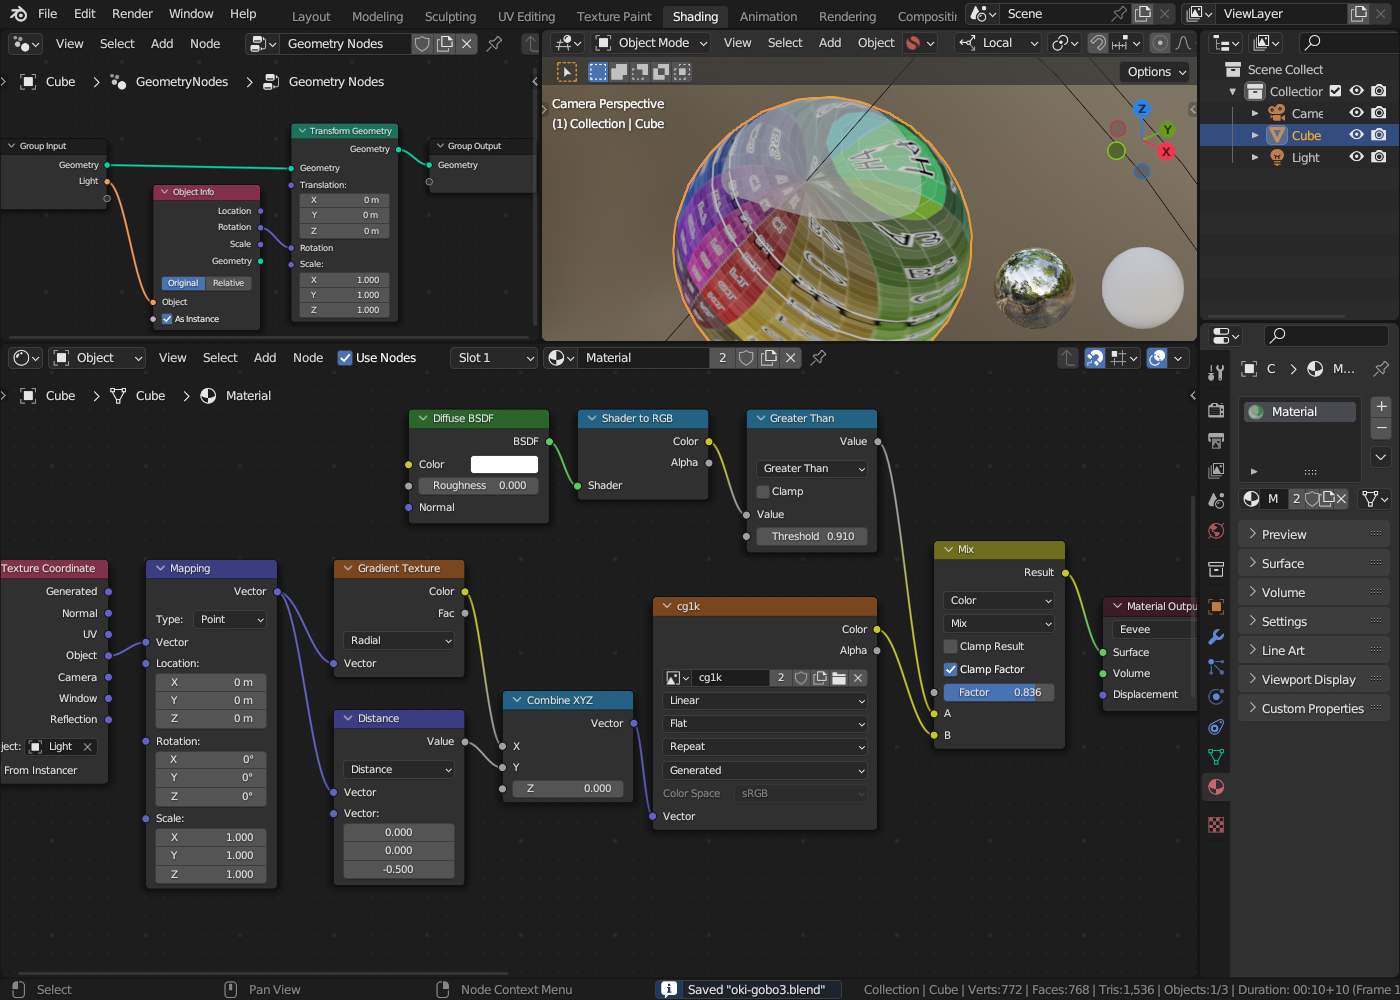Unlink the Material datablock in shader header
This screenshot has width=1400, height=1000.
pos(790,358)
